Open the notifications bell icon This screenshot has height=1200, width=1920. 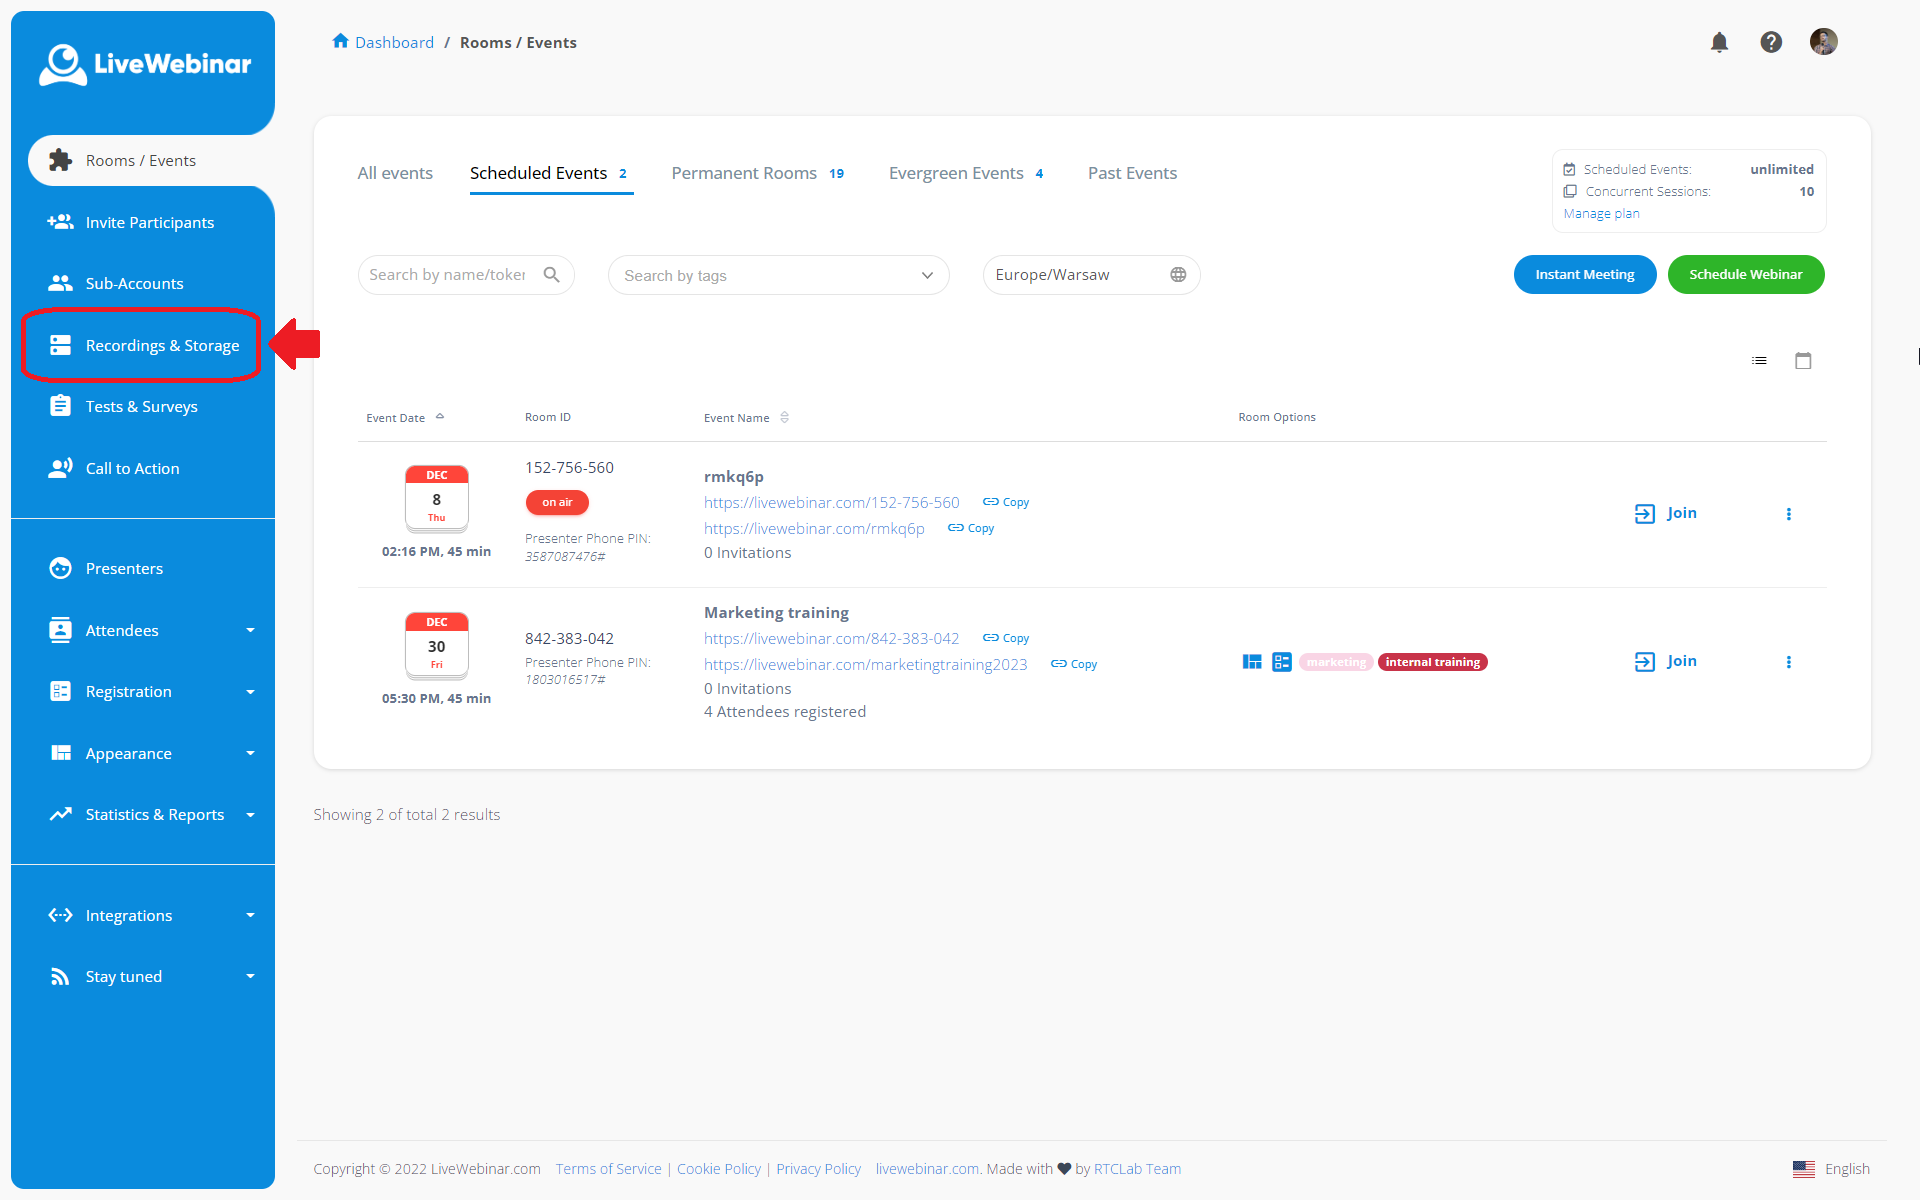(x=1719, y=42)
